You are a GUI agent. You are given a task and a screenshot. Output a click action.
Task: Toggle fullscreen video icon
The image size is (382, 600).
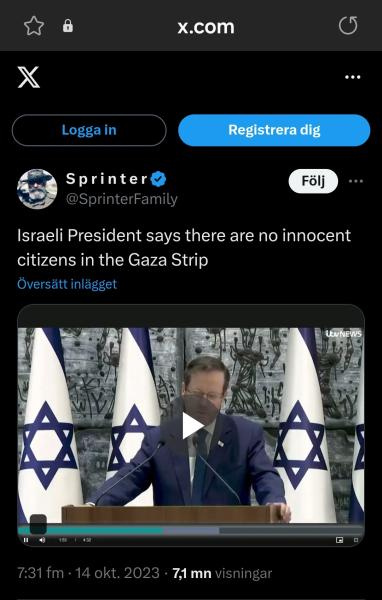click(356, 540)
